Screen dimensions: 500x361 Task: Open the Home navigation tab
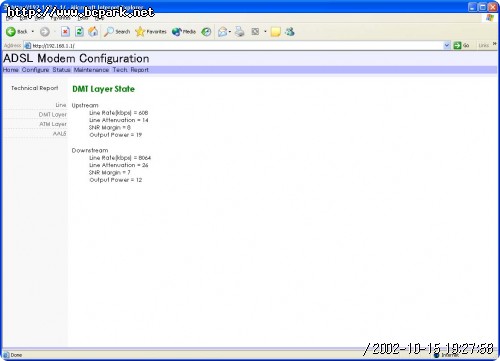[11, 70]
